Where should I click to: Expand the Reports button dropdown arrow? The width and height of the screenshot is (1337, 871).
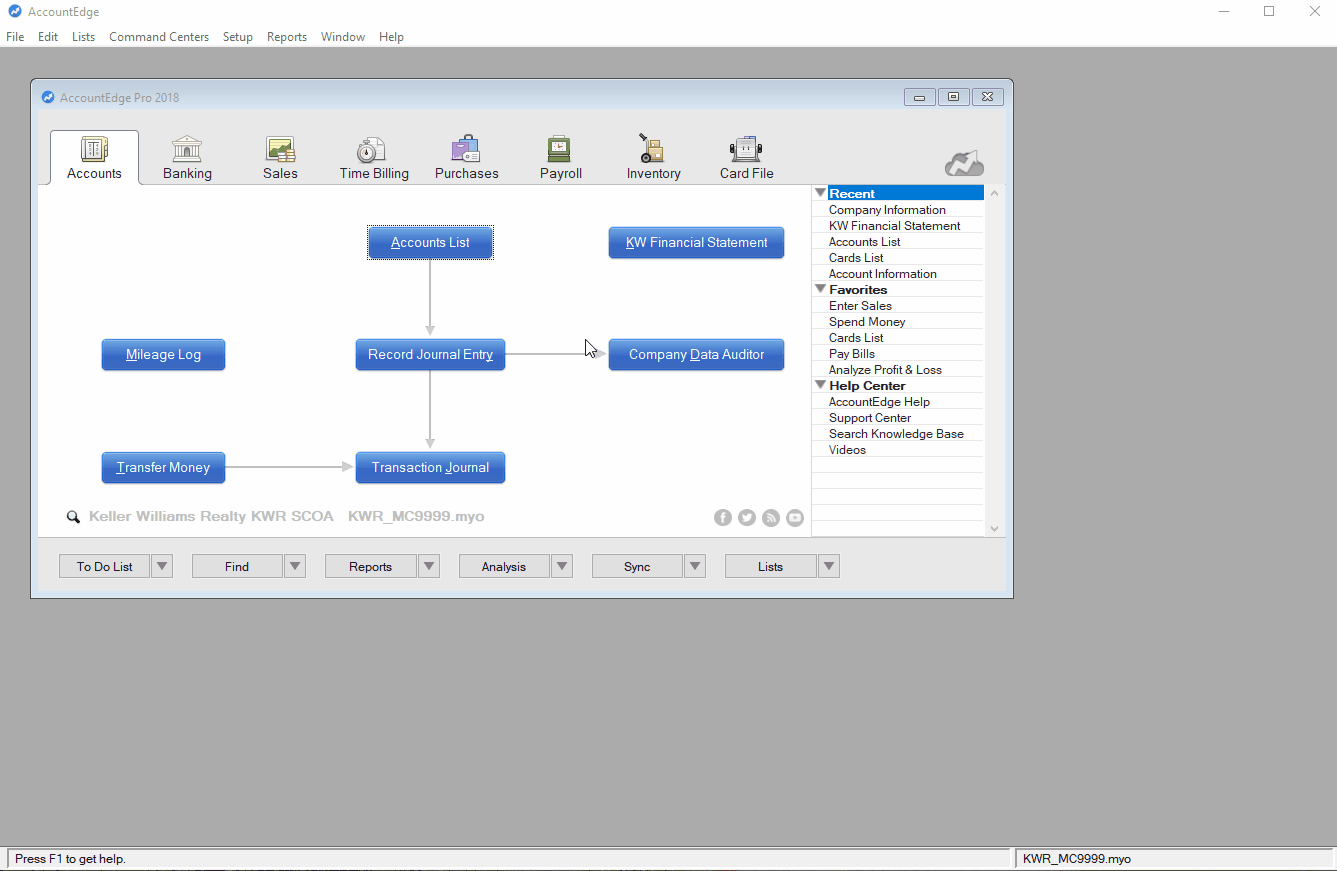429,567
